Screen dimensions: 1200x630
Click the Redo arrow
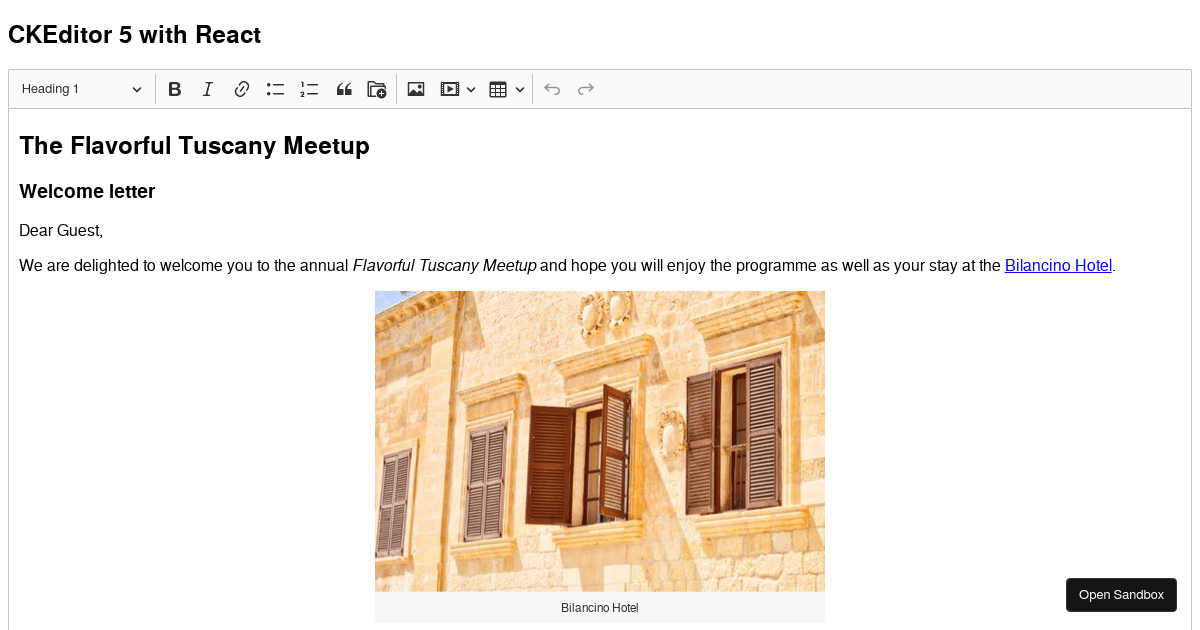click(x=586, y=89)
